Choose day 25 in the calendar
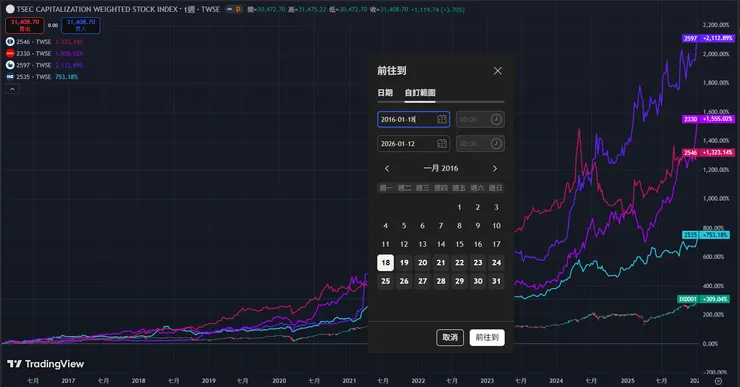 [x=386, y=281]
